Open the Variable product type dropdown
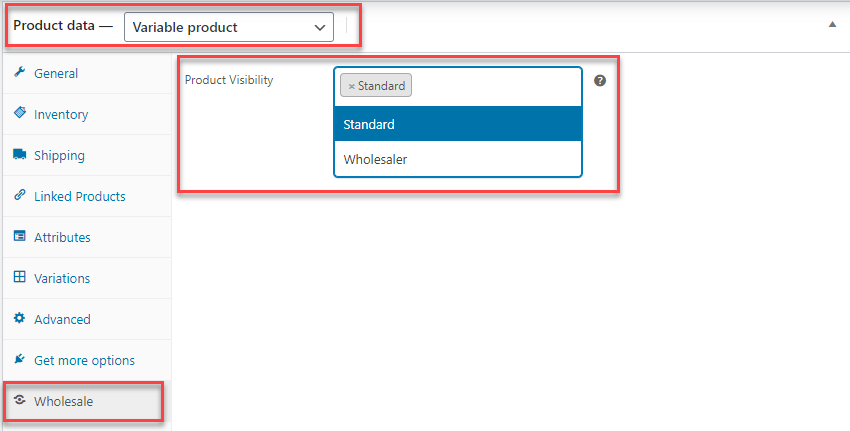This screenshot has height=431, width=850. pos(229,27)
